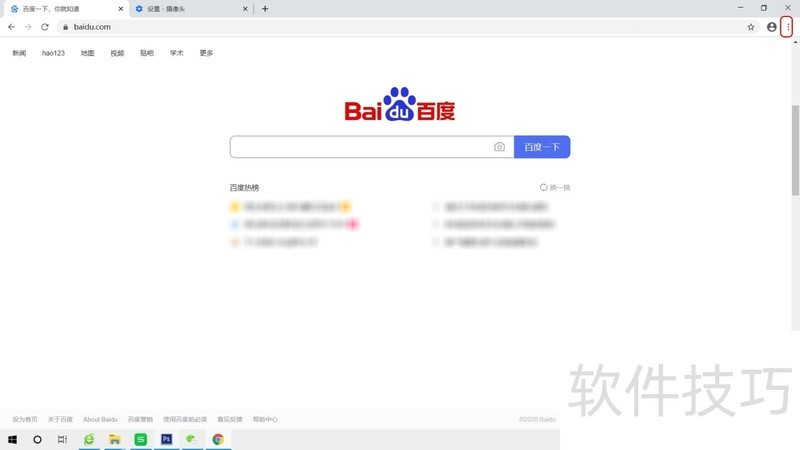Open Chrome's three-dot menu
The width and height of the screenshot is (800, 450).
(x=788, y=27)
